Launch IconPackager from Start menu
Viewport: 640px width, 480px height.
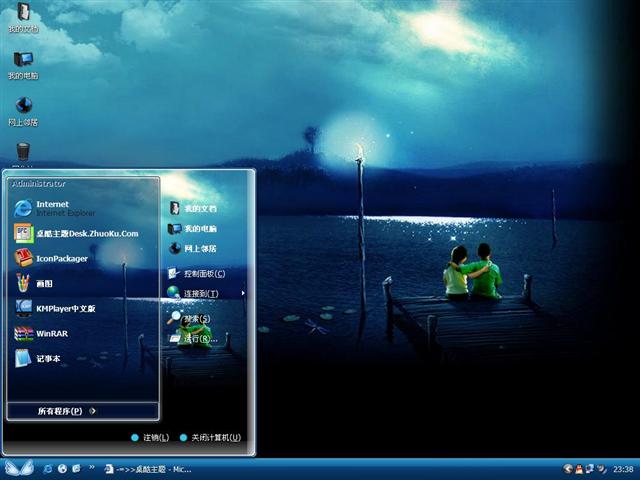click(x=83, y=258)
